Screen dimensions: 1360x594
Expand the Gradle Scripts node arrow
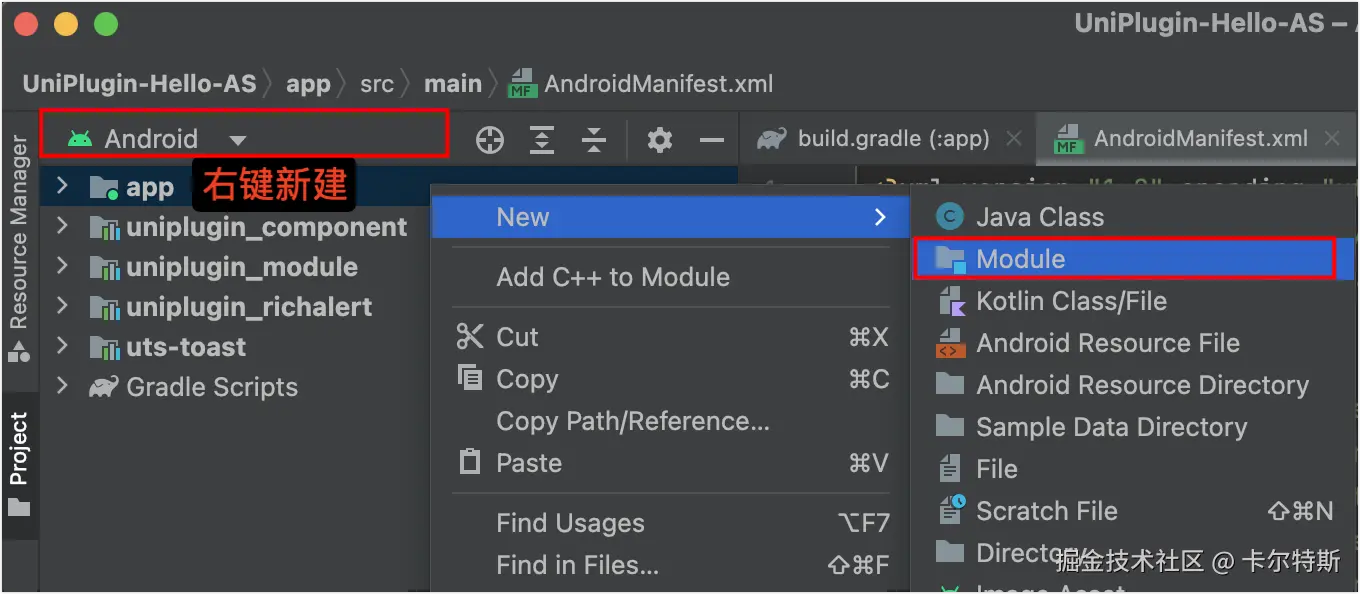[62, 386]
